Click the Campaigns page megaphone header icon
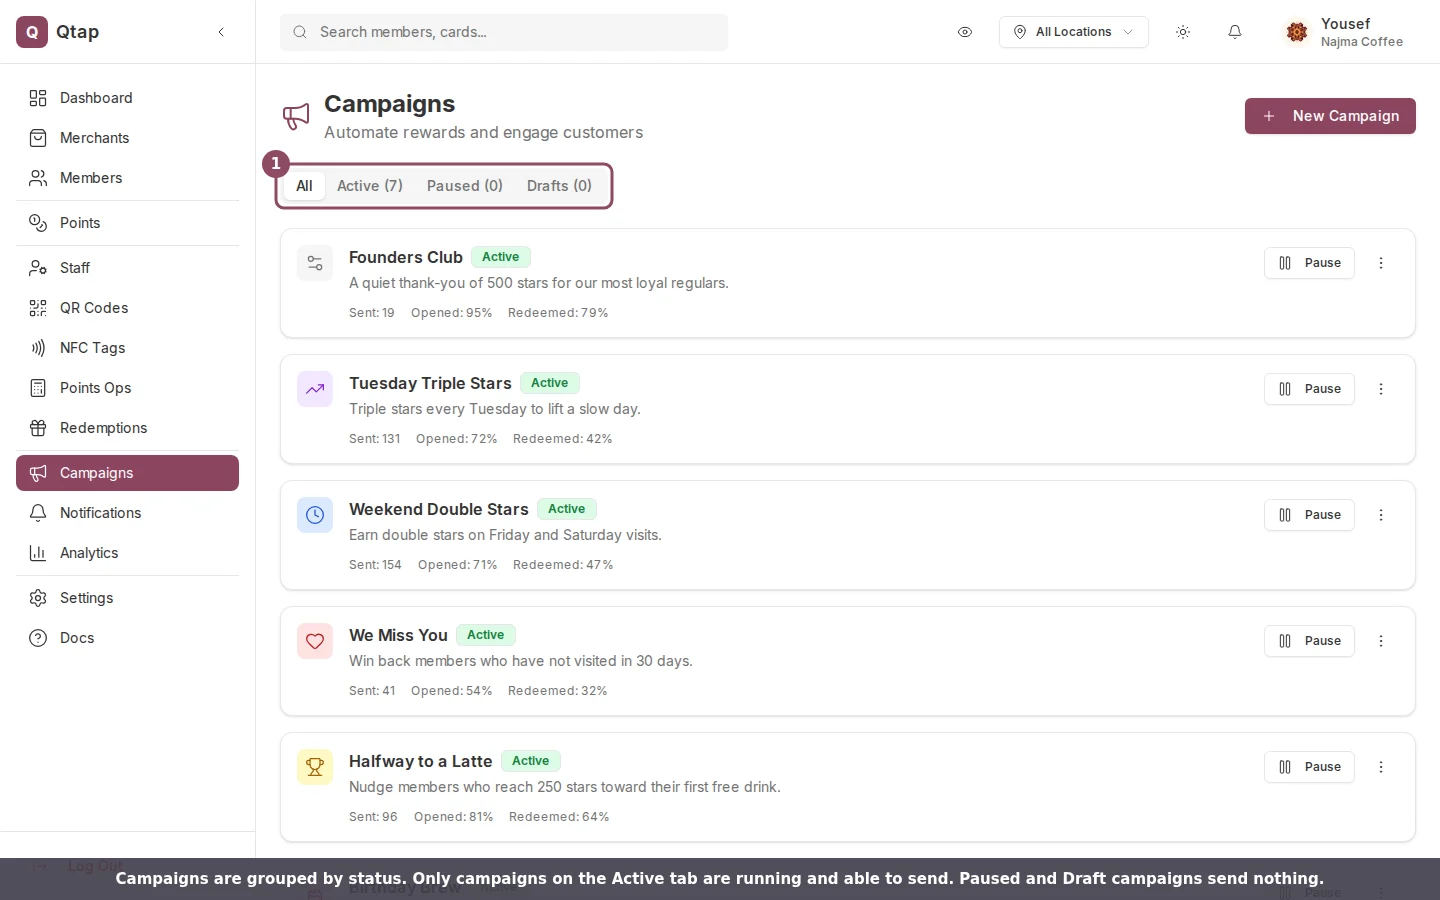This screenshot has width=1440, height=900. point(296,116)
